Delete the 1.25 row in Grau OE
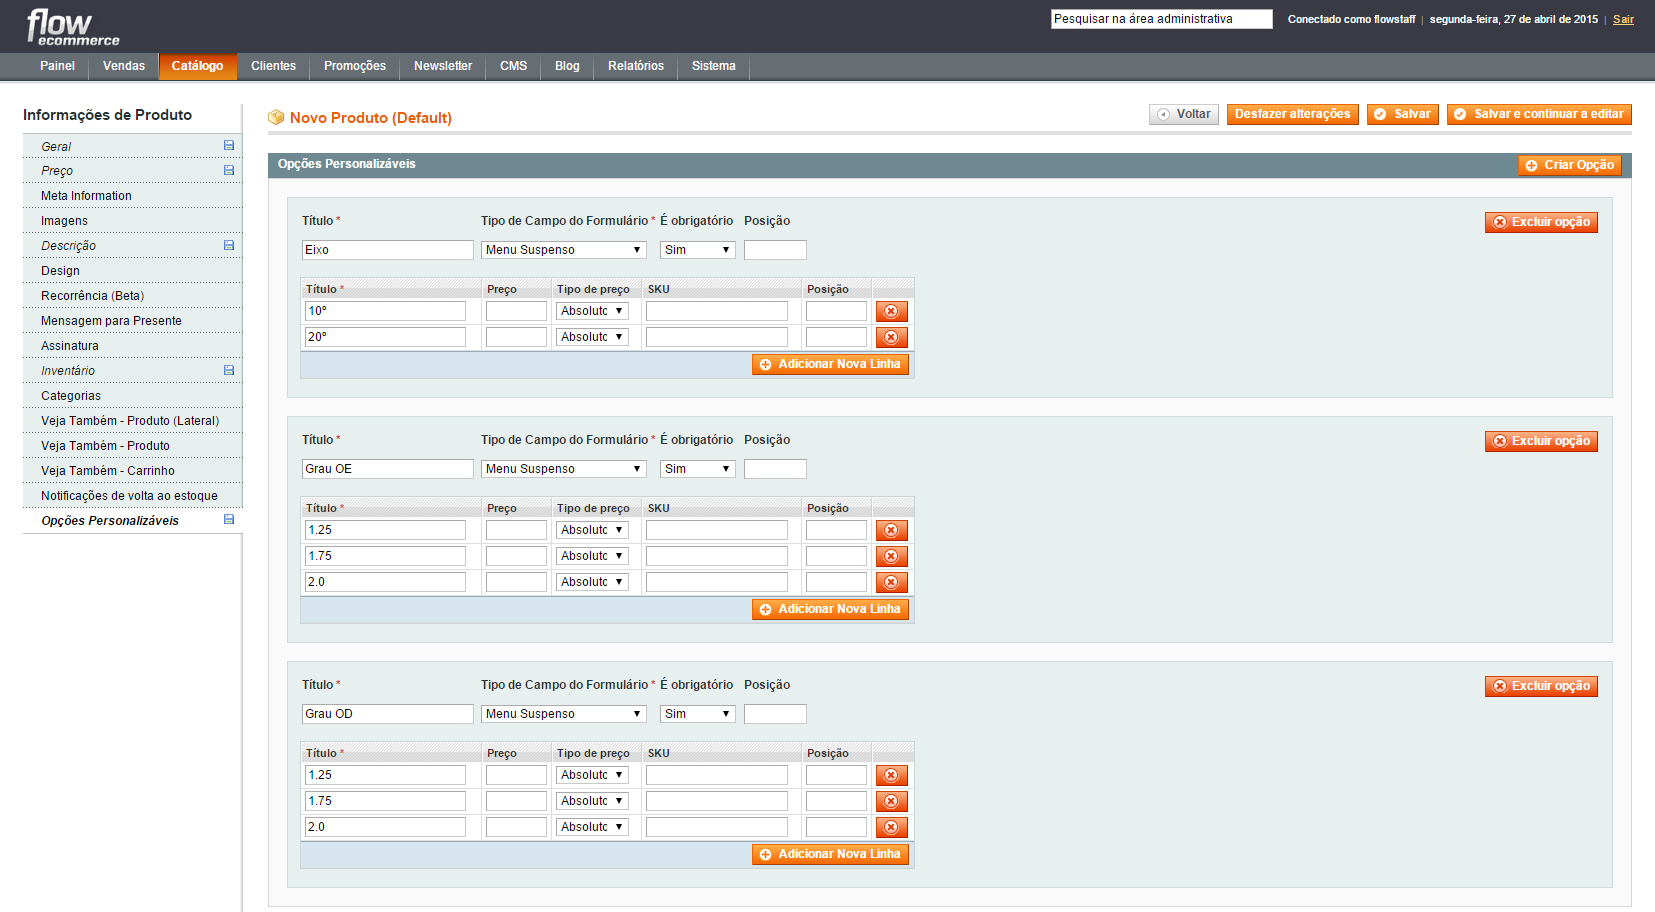The image size is (1655, 912). 891,530
